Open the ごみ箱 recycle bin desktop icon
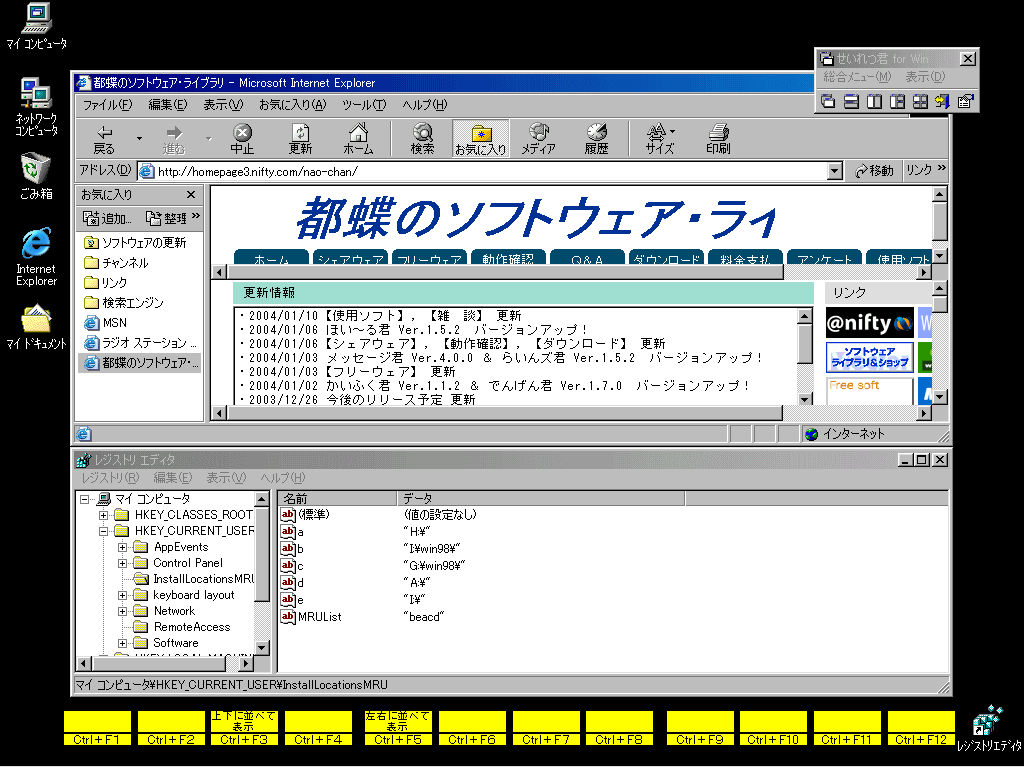Screen dimensions: 1024x768 click(35, 176)
